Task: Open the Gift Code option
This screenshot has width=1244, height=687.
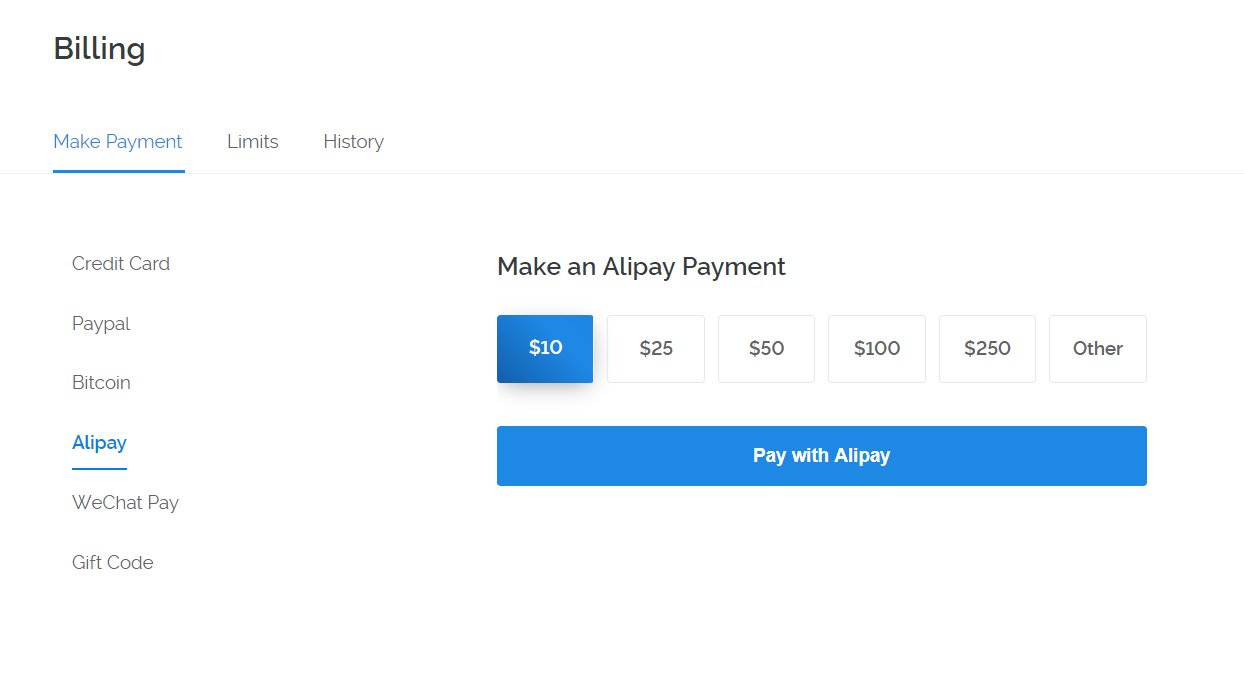Action: [113, 563]
